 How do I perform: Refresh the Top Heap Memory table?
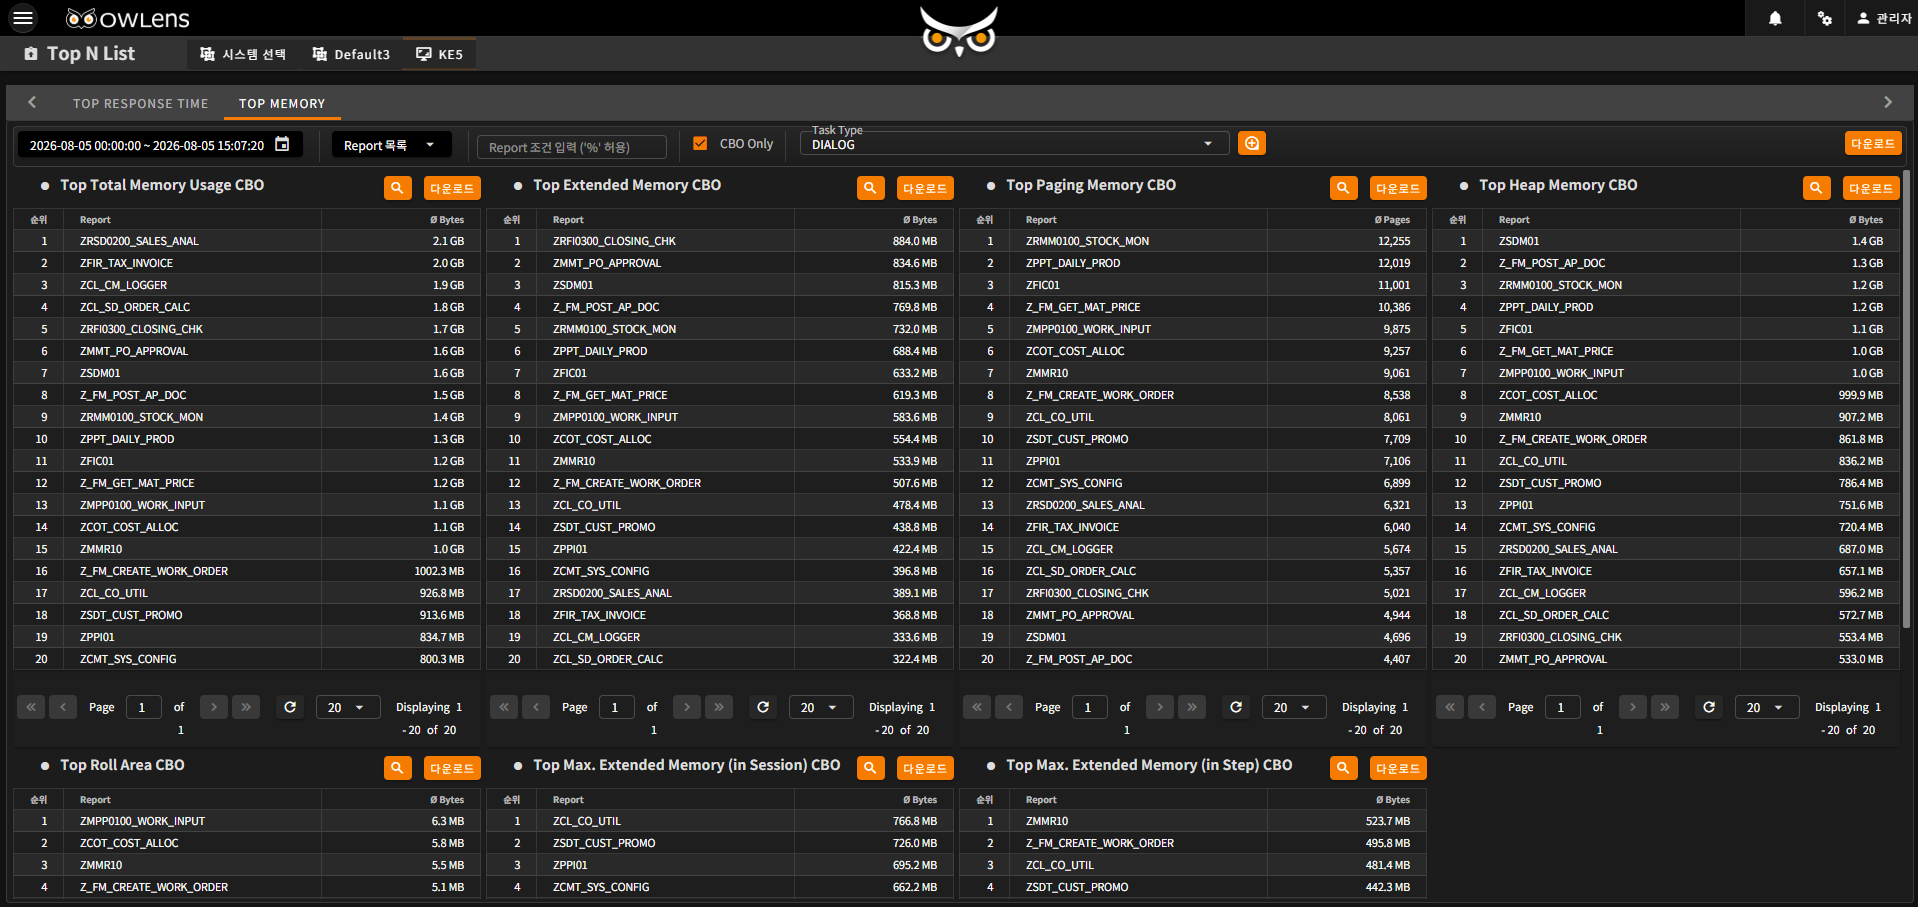tap(1709, 707)
